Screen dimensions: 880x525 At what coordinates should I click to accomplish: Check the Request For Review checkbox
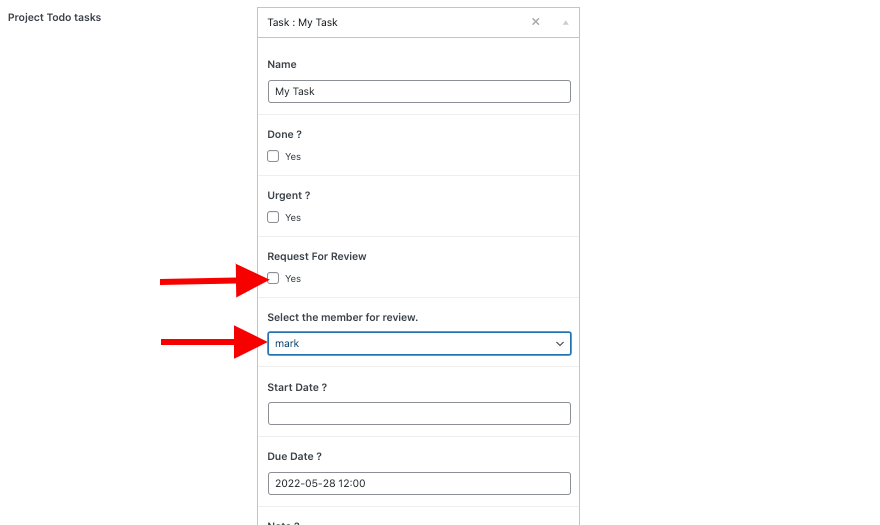click(x=273, y=278)
